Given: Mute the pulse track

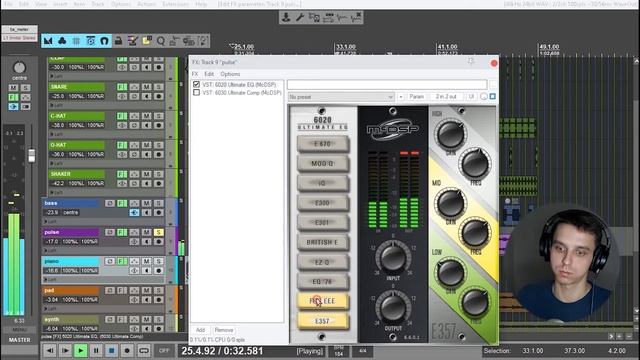Looking at the screenshot, I should [146, 232].
